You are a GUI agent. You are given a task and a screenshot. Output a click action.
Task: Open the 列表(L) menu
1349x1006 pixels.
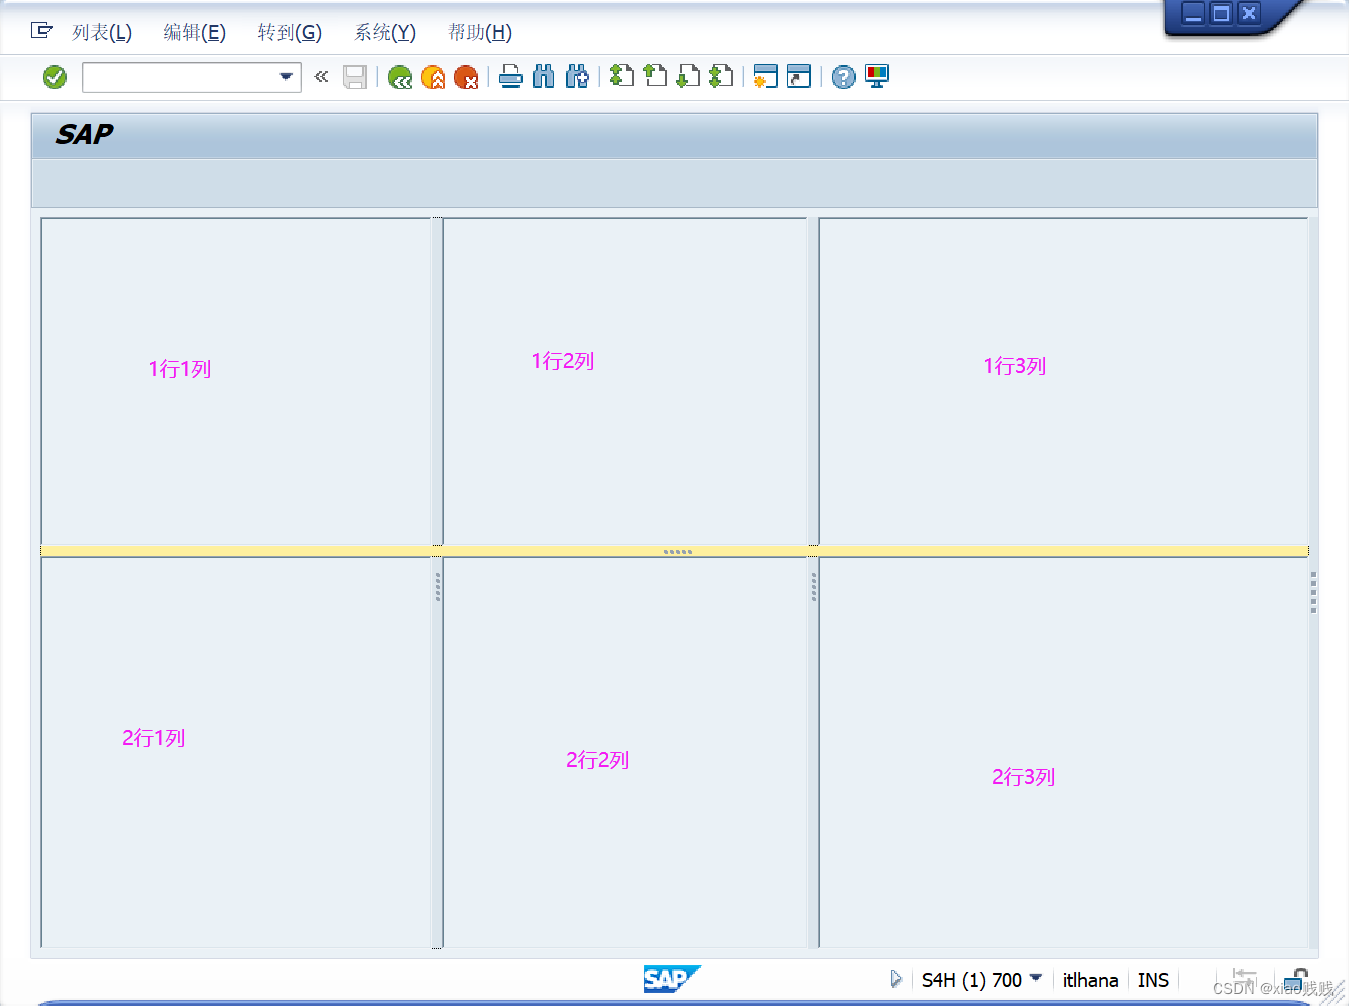click(102, 33)
